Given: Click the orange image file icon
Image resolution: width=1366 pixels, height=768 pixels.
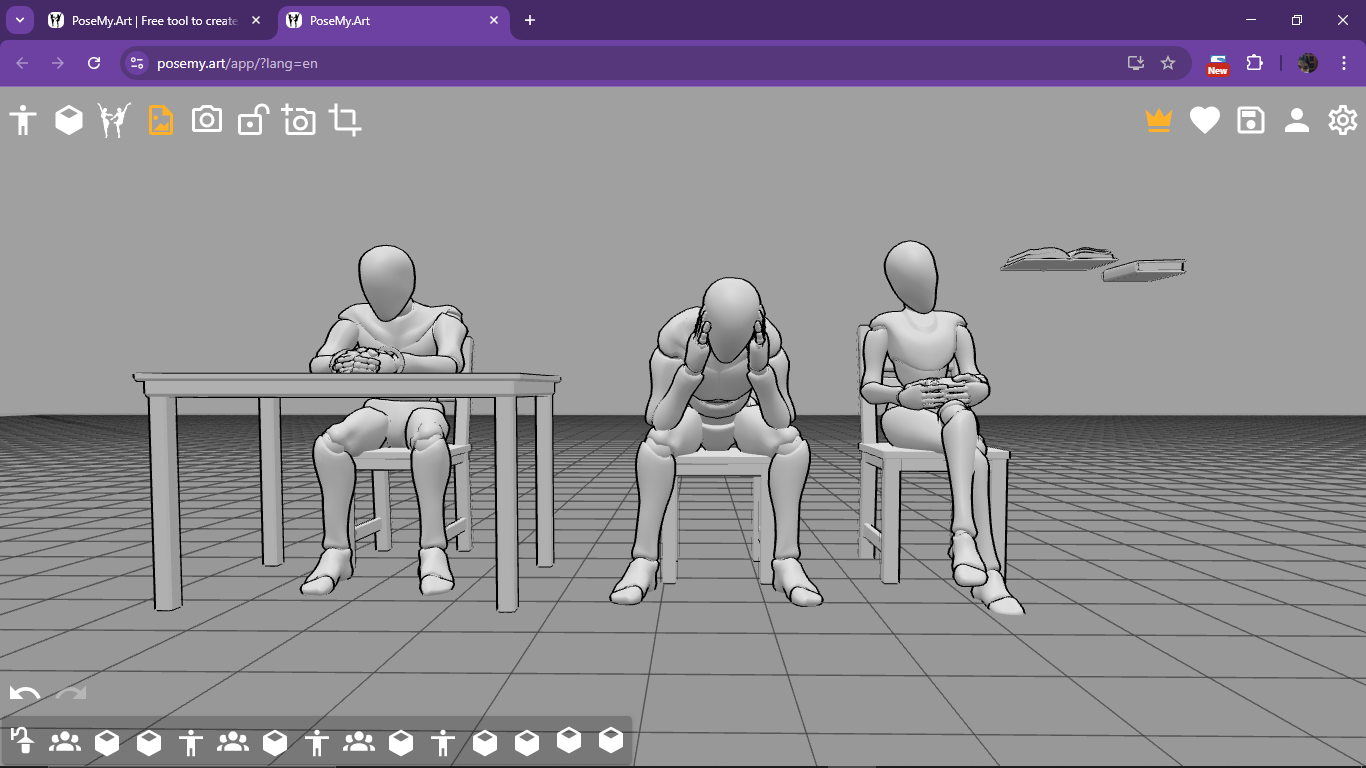Looking at the screenshot, I should click(161, 121).
